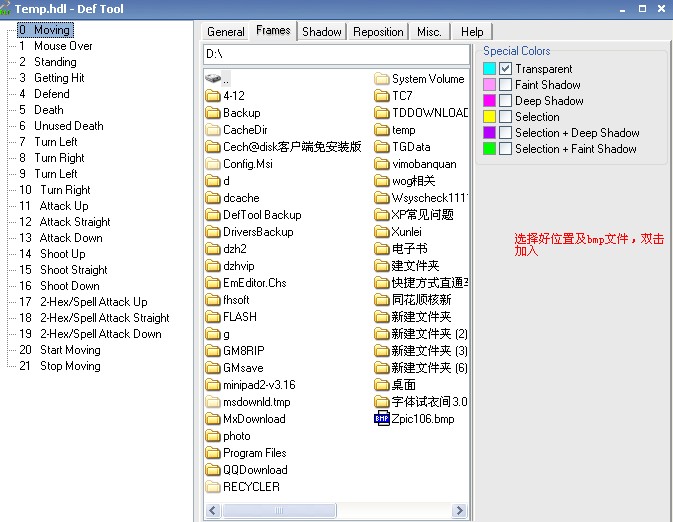Select the 11 Attack Up animation entry
This screenshot has height=522, width=673.
(63, 206)
